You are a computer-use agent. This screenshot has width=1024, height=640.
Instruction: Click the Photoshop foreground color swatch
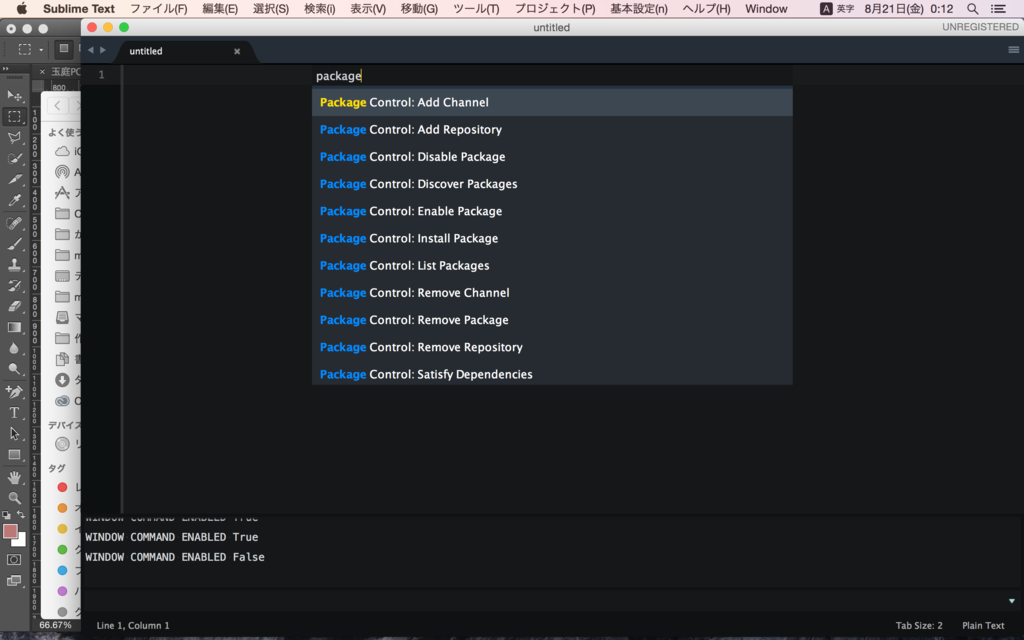pos(10,531)
